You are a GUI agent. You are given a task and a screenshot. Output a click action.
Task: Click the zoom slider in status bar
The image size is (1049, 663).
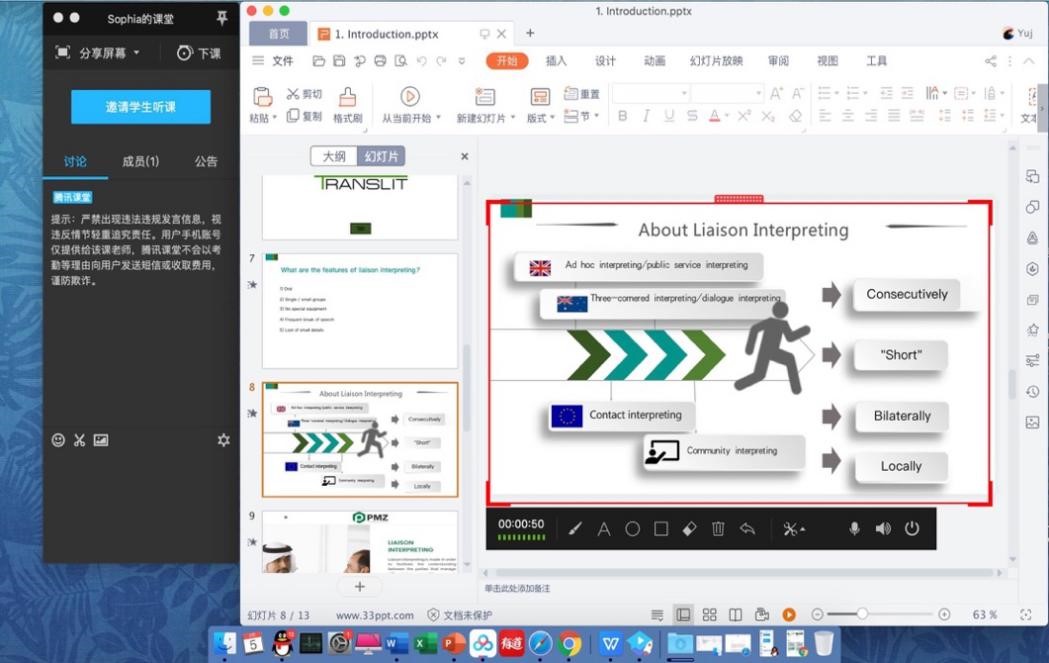coord(862,614)
